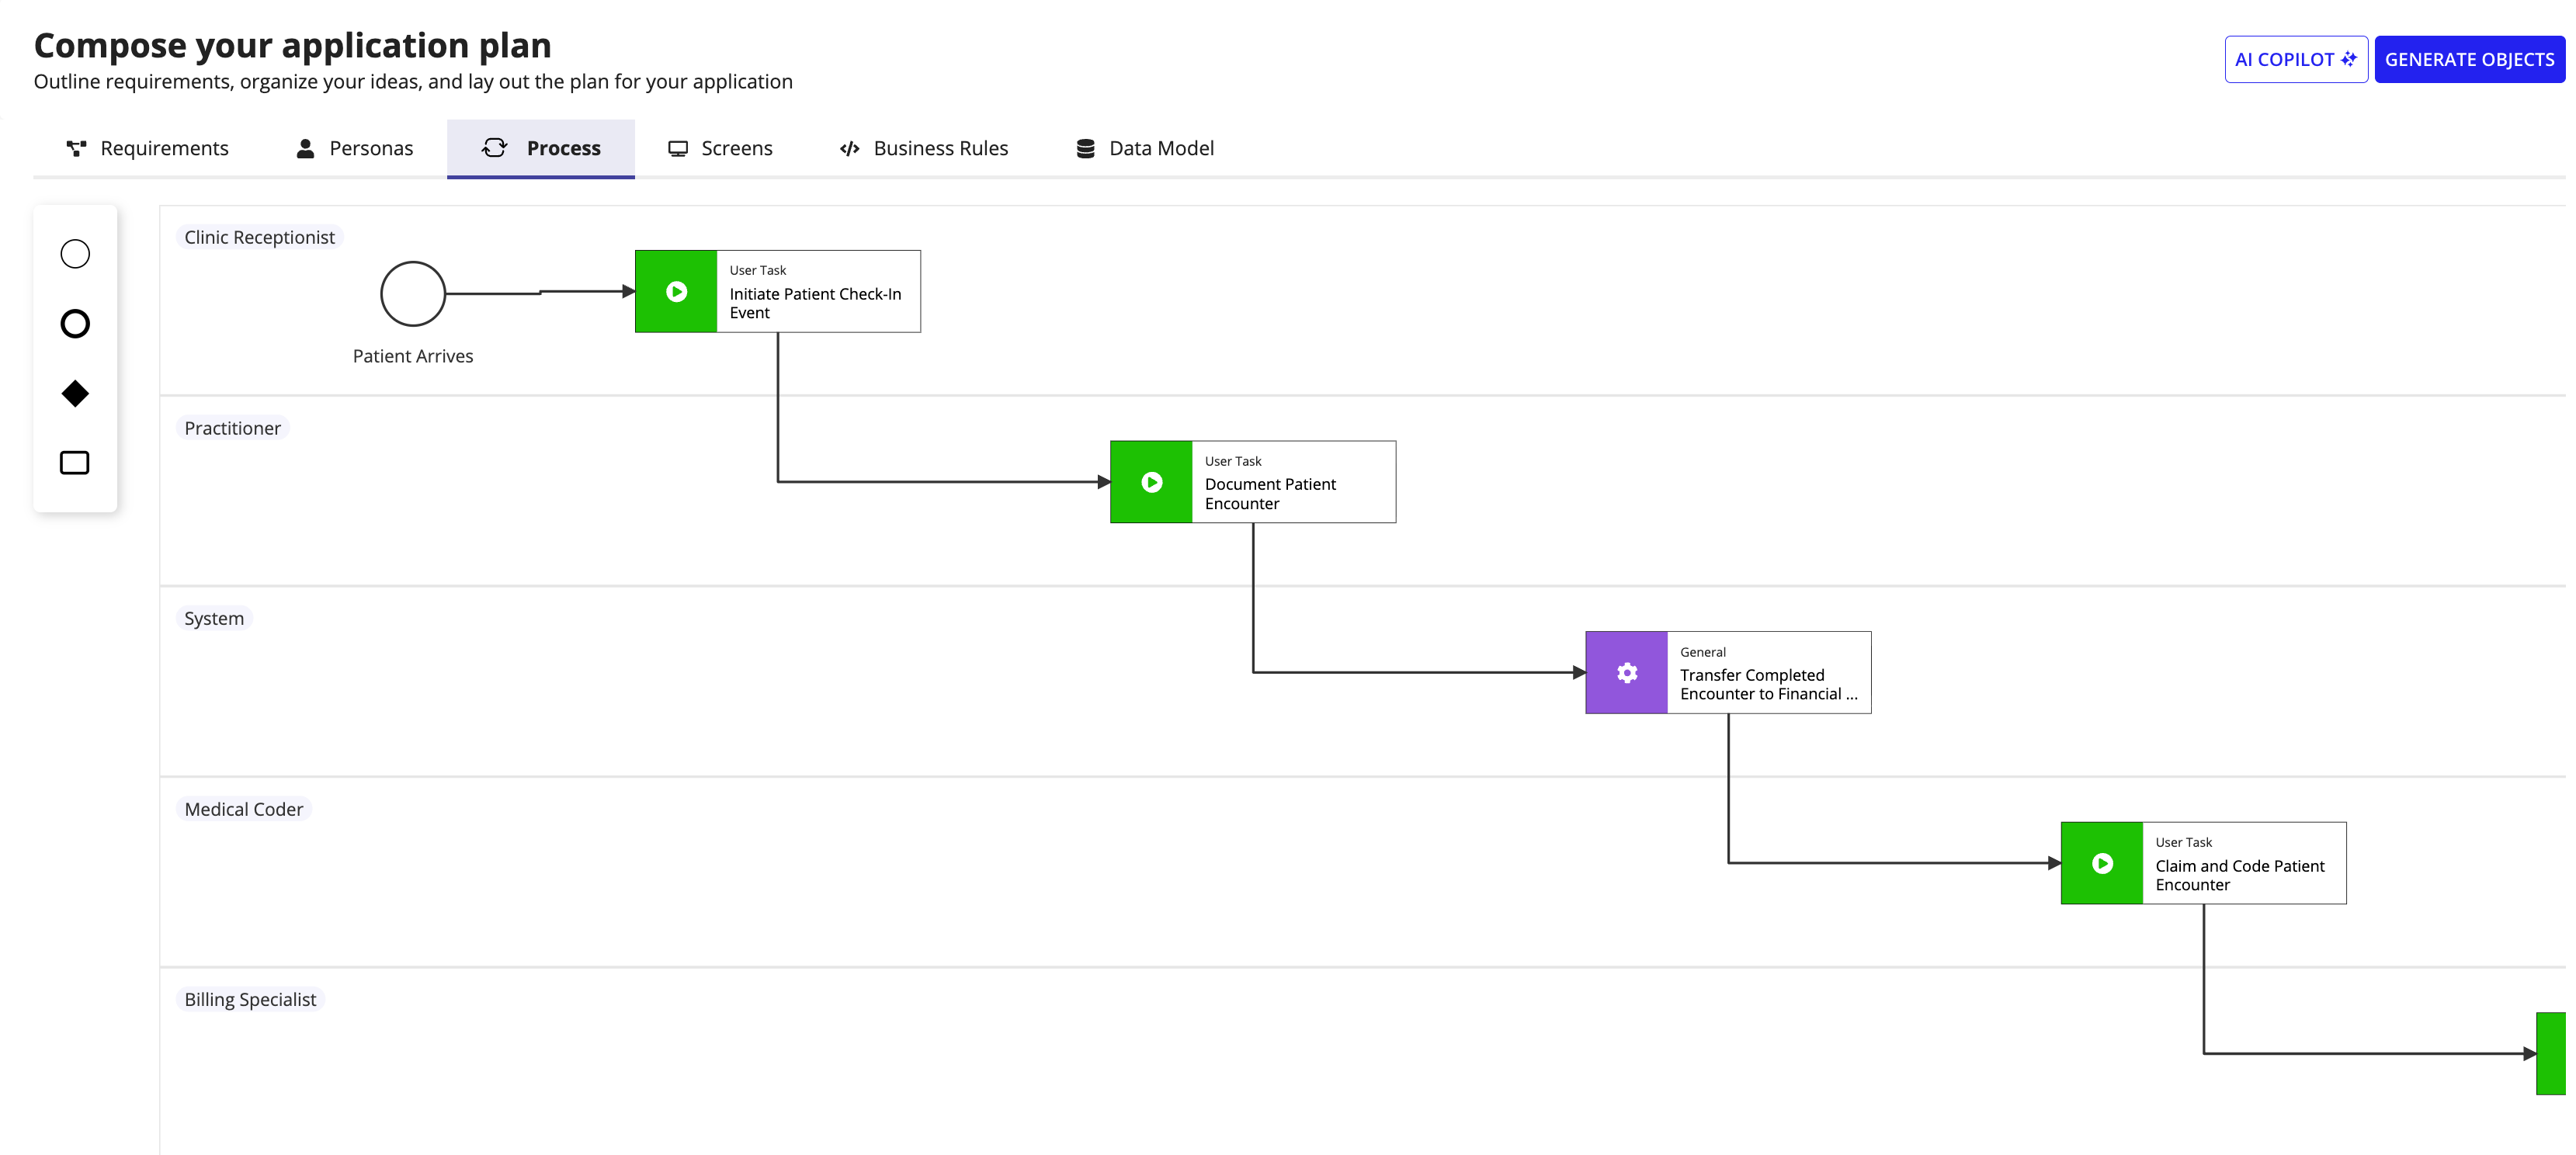This screenshot has height=1155, width=2576.
Task: Click the Patient Arrives label
Action: [x=413, y=356]
